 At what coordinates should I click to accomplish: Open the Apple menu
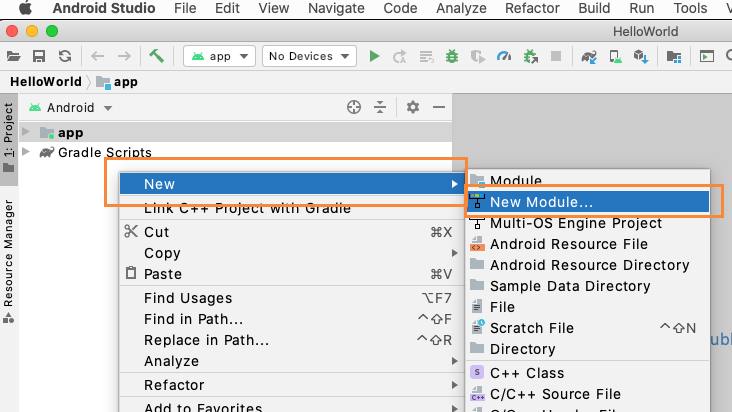pos(25,8)
